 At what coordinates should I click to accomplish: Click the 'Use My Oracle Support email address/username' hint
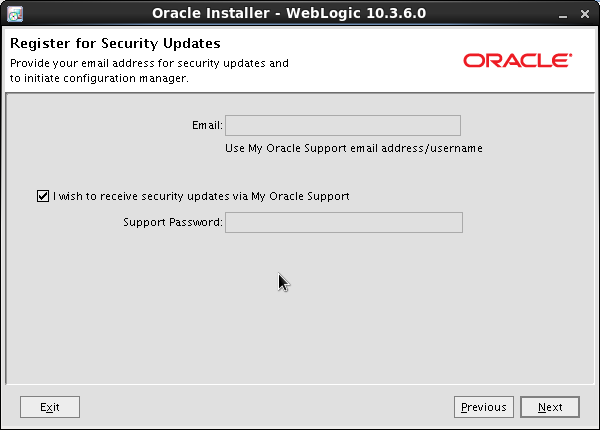tap(354, 148)
